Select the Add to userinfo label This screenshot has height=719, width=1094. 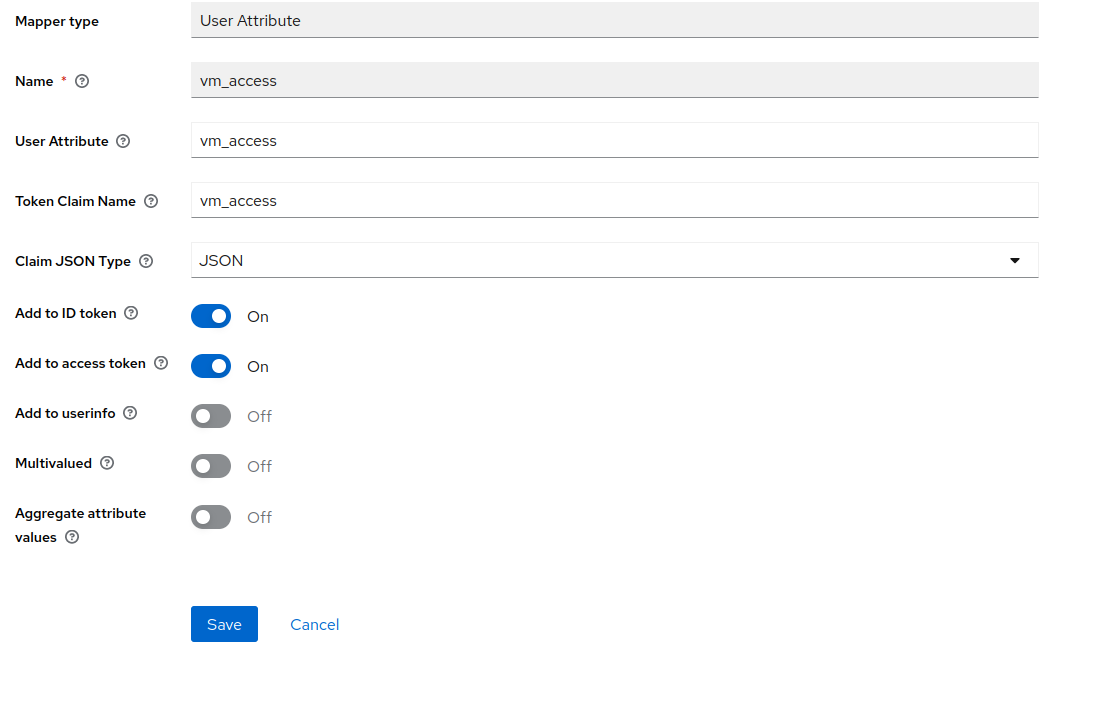[66, 413]
